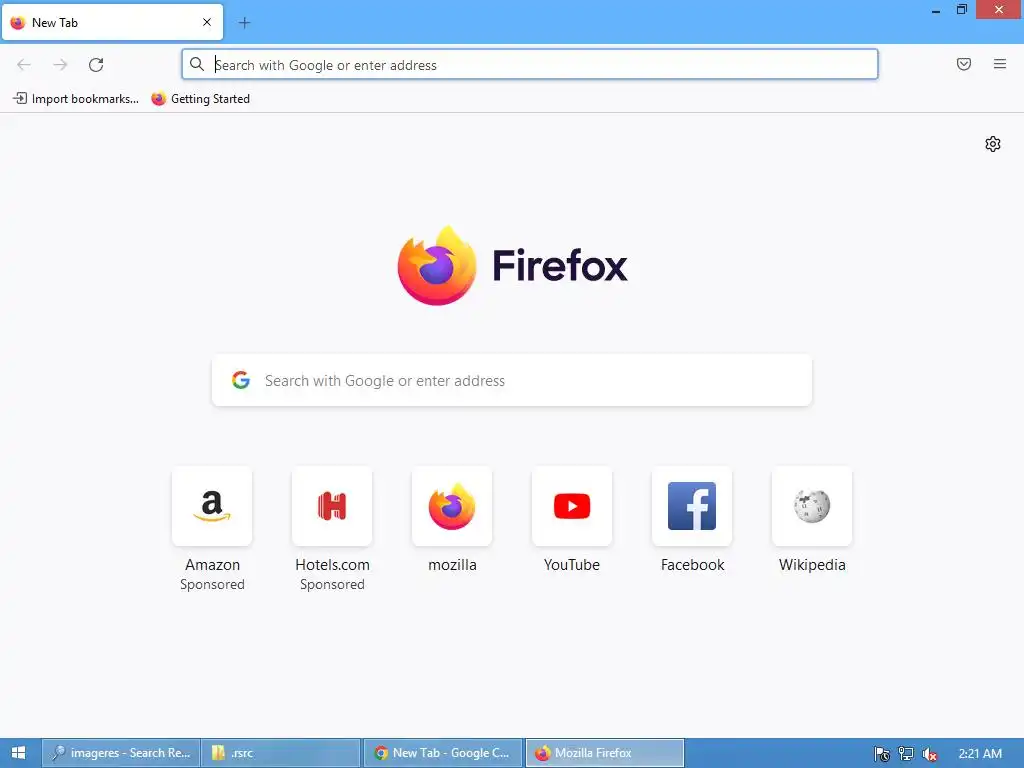Close the New Tab tab
1024x768 pixels.
click(x=207, y=22)
